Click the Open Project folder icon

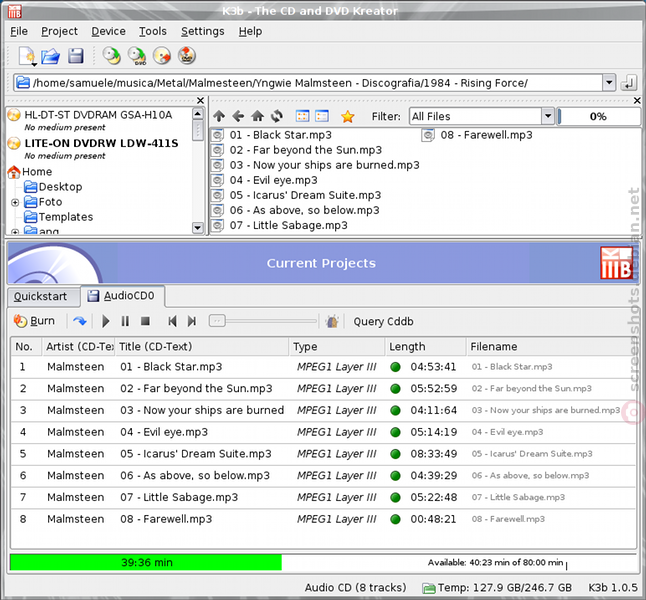tap(51, 56)
